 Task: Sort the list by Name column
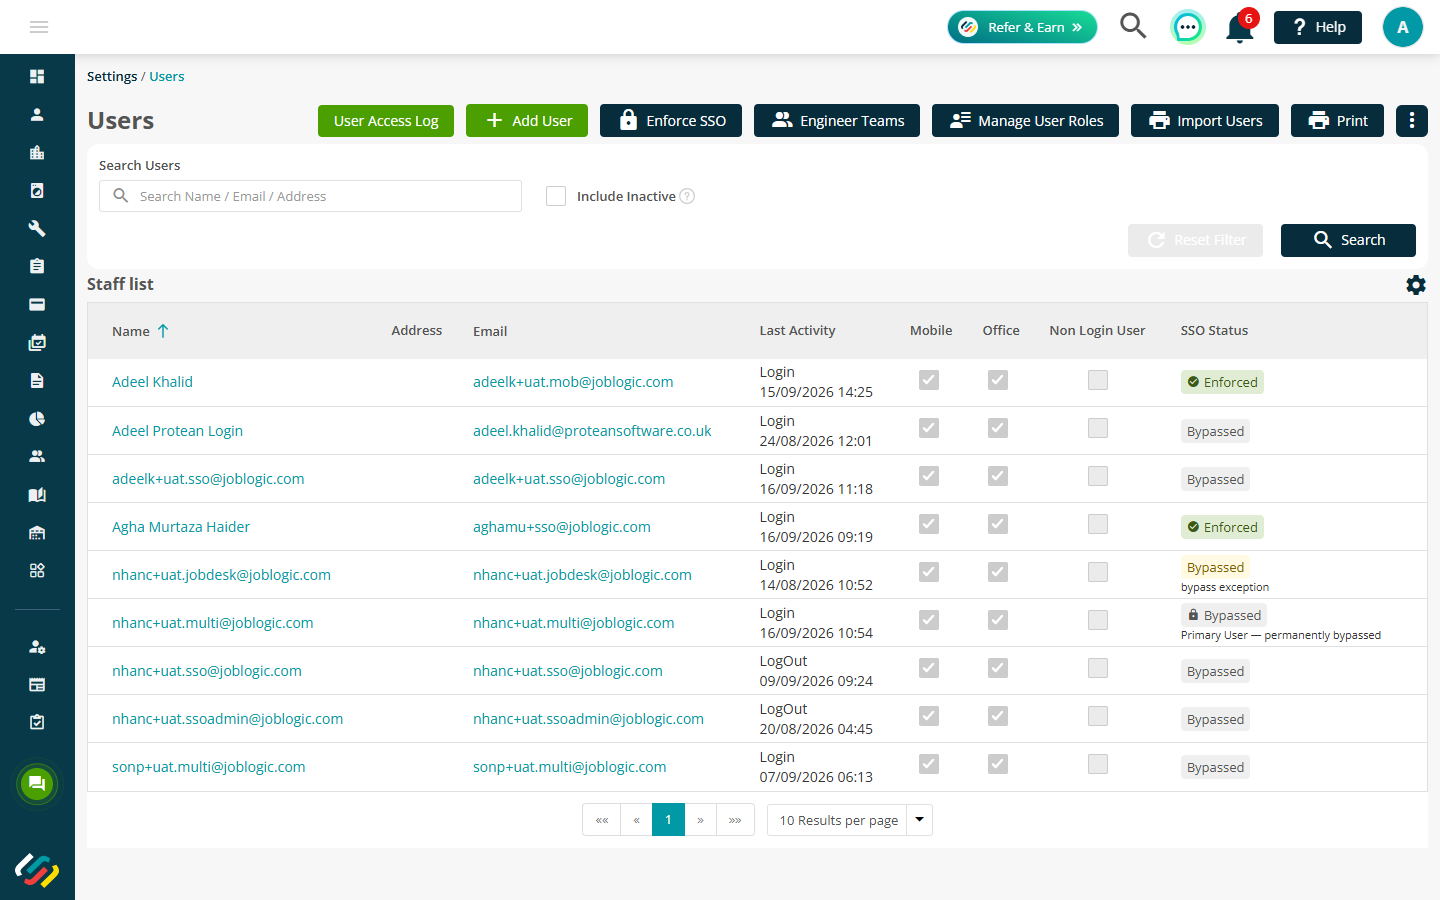pyautogui.click(x=140, y=331)
